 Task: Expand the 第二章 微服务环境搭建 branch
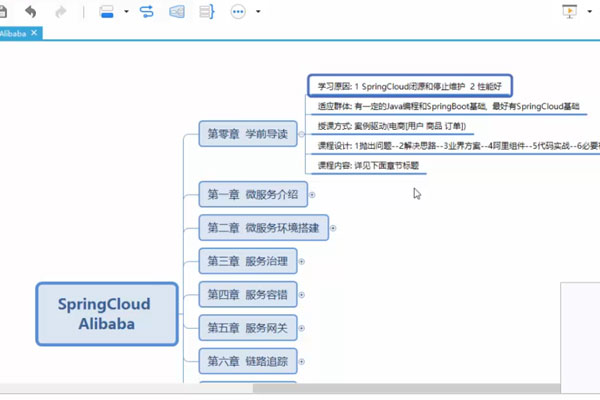pos(333,228)
